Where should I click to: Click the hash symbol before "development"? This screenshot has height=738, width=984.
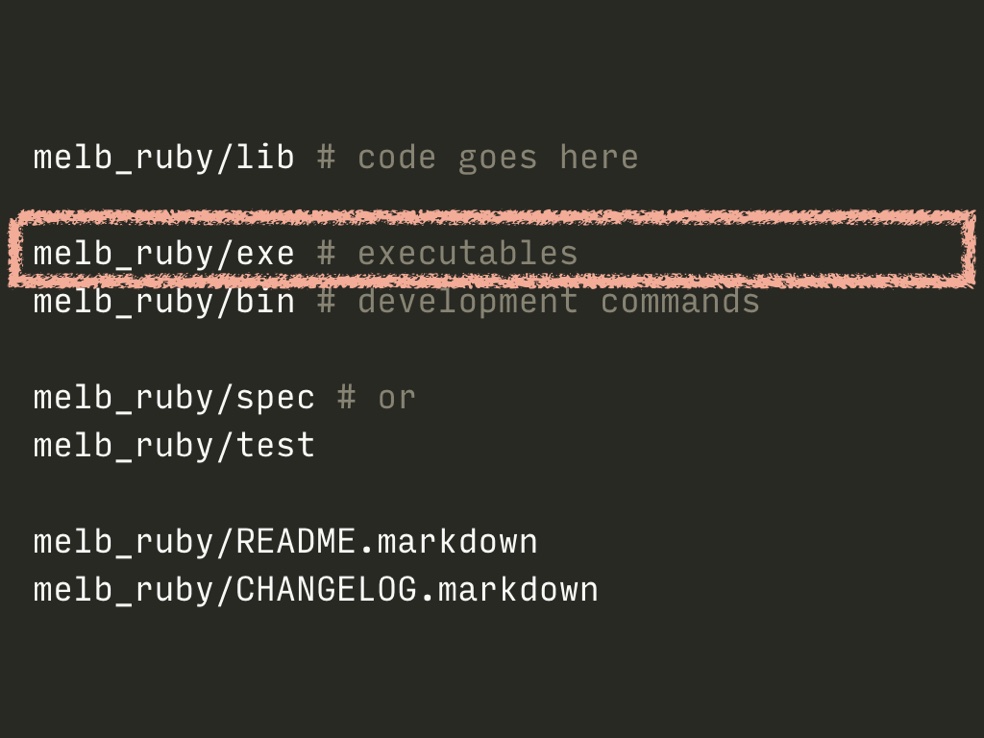[326, 302]
